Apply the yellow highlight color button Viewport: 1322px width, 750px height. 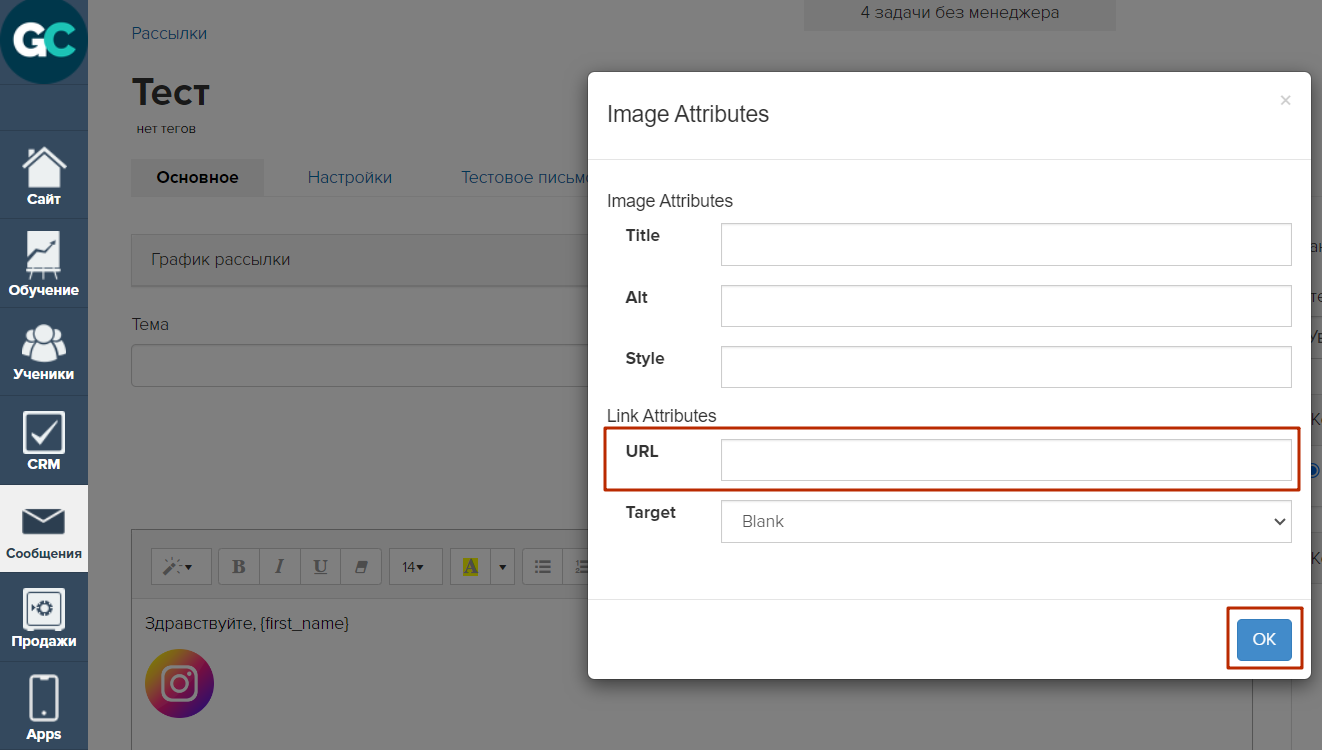pos(470,567)
